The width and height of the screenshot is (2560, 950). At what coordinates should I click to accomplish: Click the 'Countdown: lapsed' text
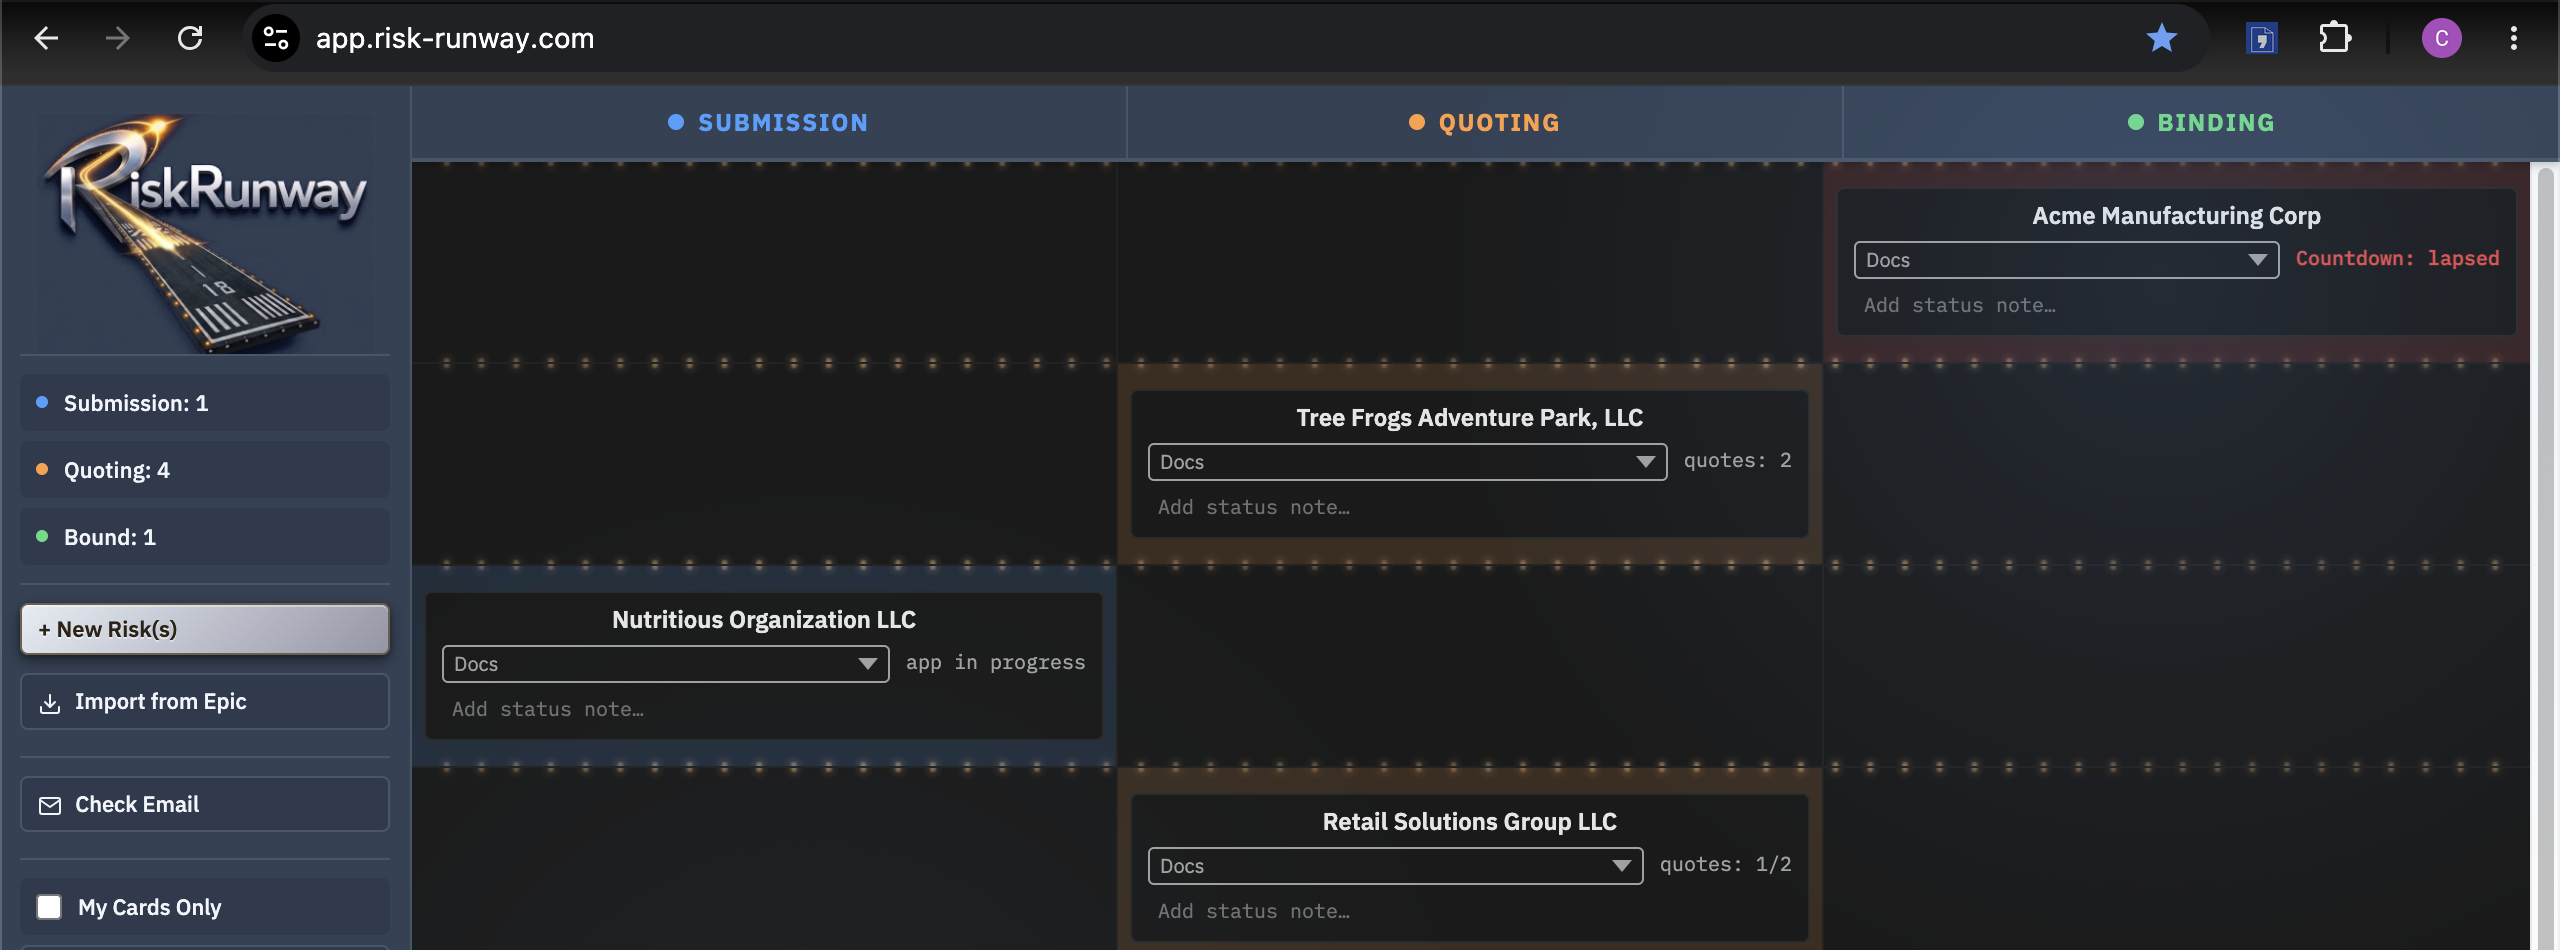point(2397,259)
